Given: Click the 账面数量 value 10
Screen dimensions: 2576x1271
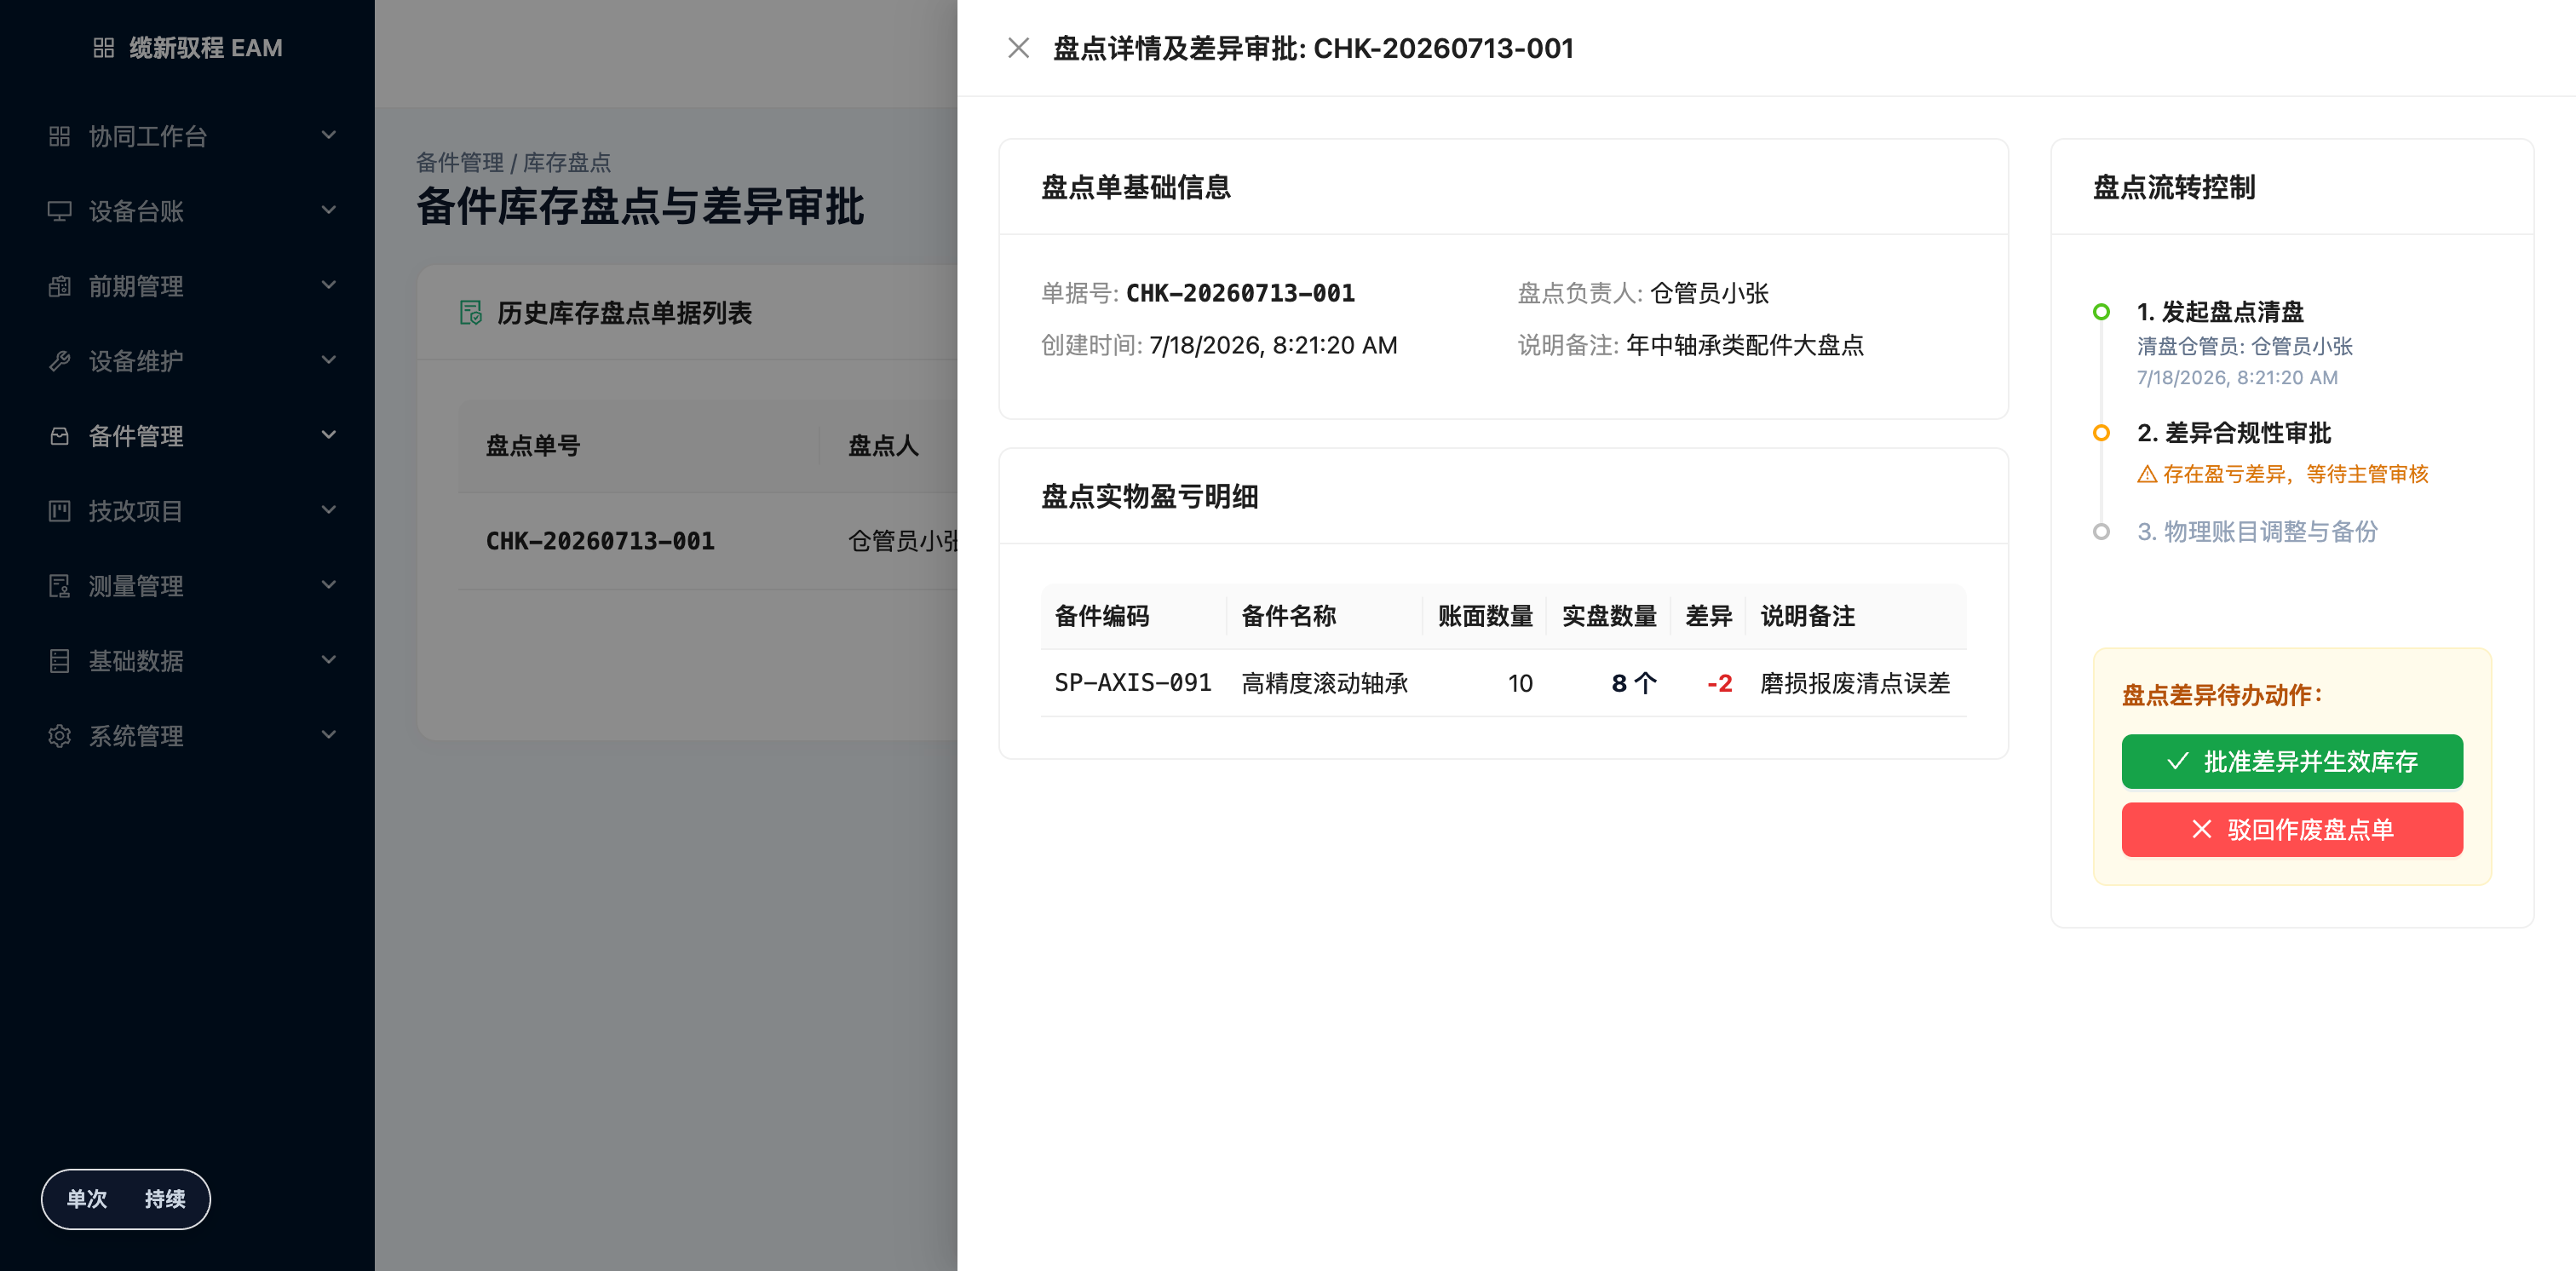Looking at the screenshot, I should (1520, 683).
